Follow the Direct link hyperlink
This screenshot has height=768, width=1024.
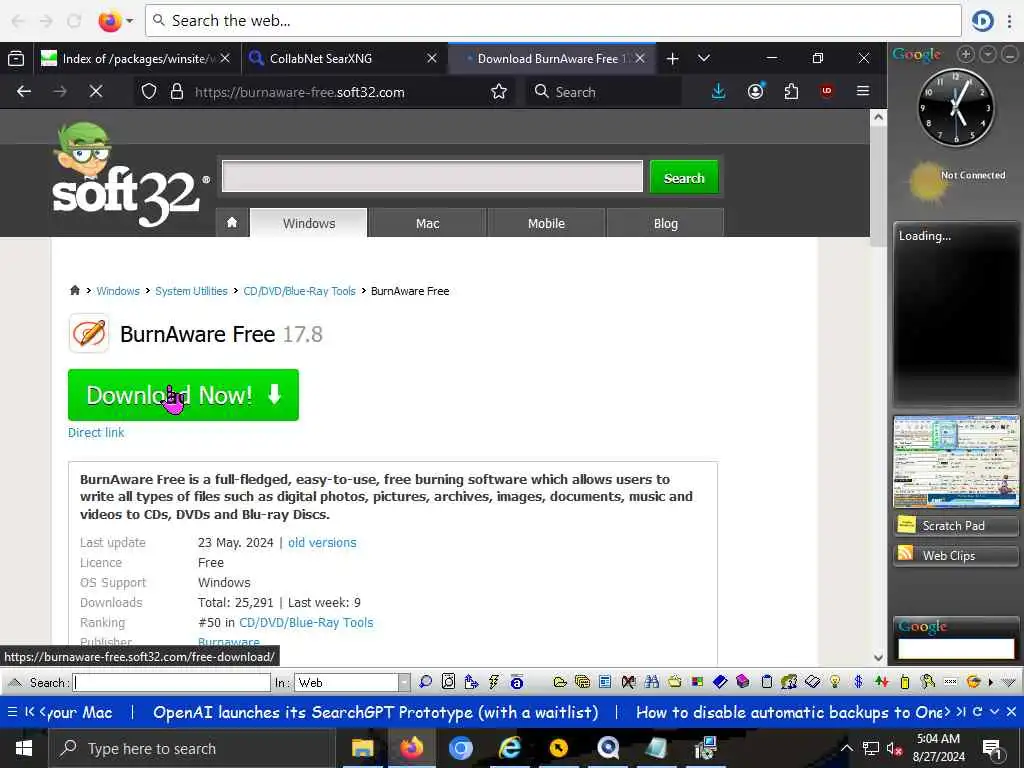[x=96, y=432]
